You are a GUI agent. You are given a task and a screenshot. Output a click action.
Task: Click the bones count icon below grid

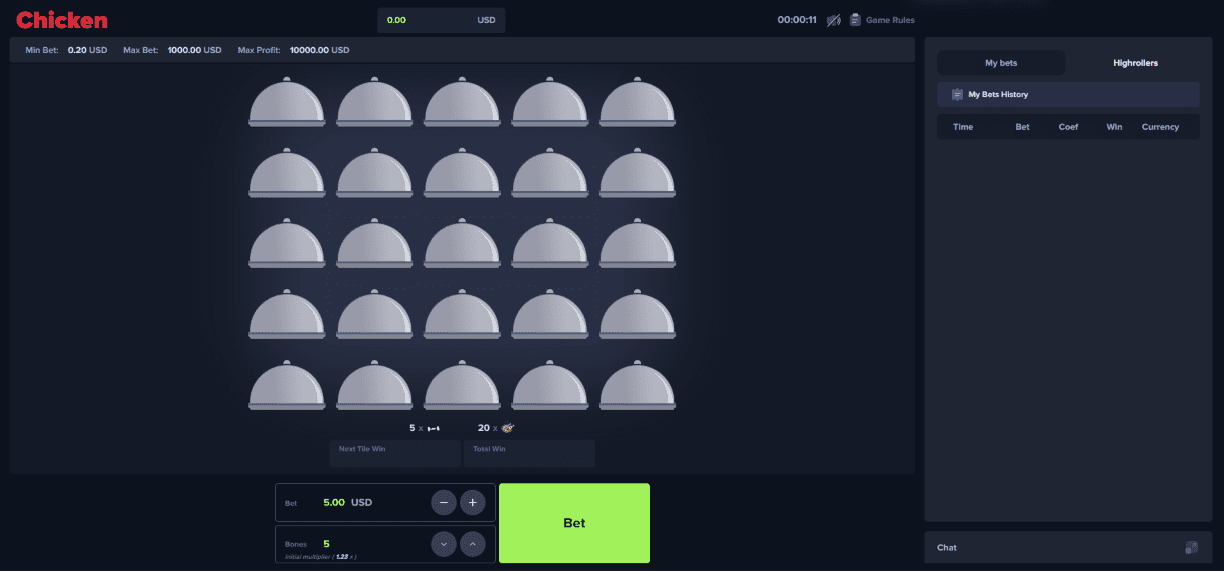433,428
